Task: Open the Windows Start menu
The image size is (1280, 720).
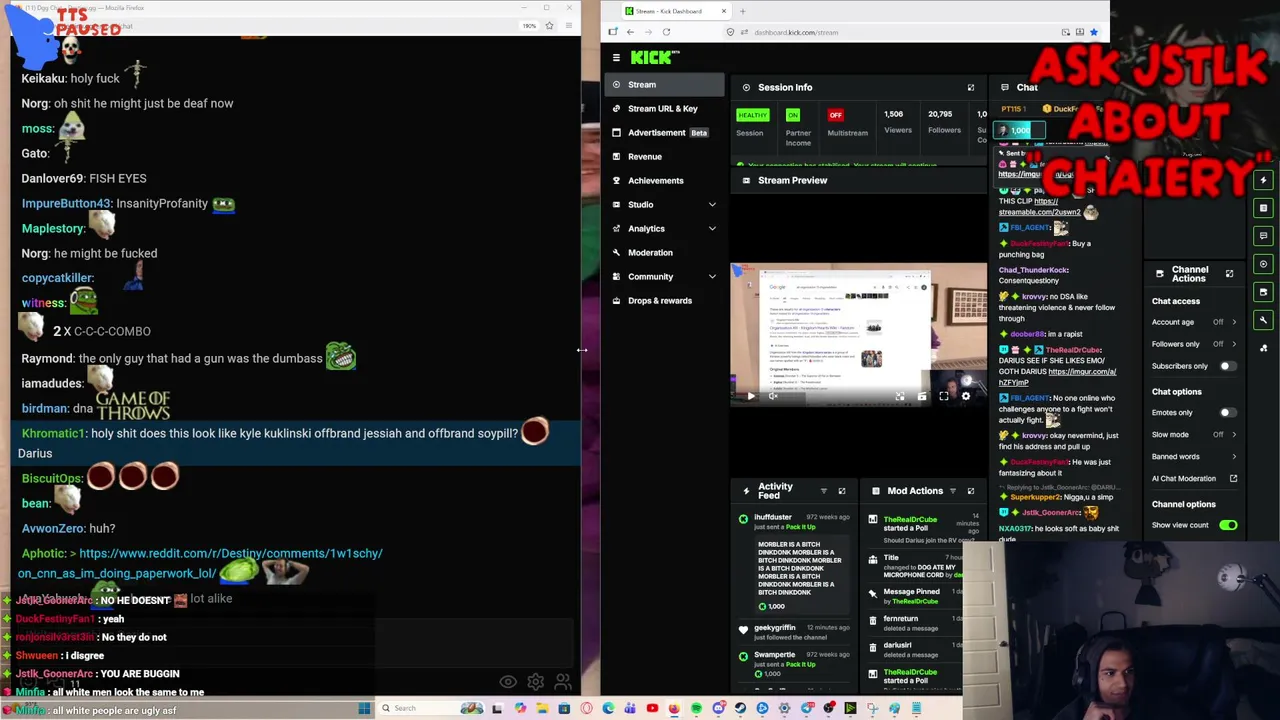Action: coord(364,708)
